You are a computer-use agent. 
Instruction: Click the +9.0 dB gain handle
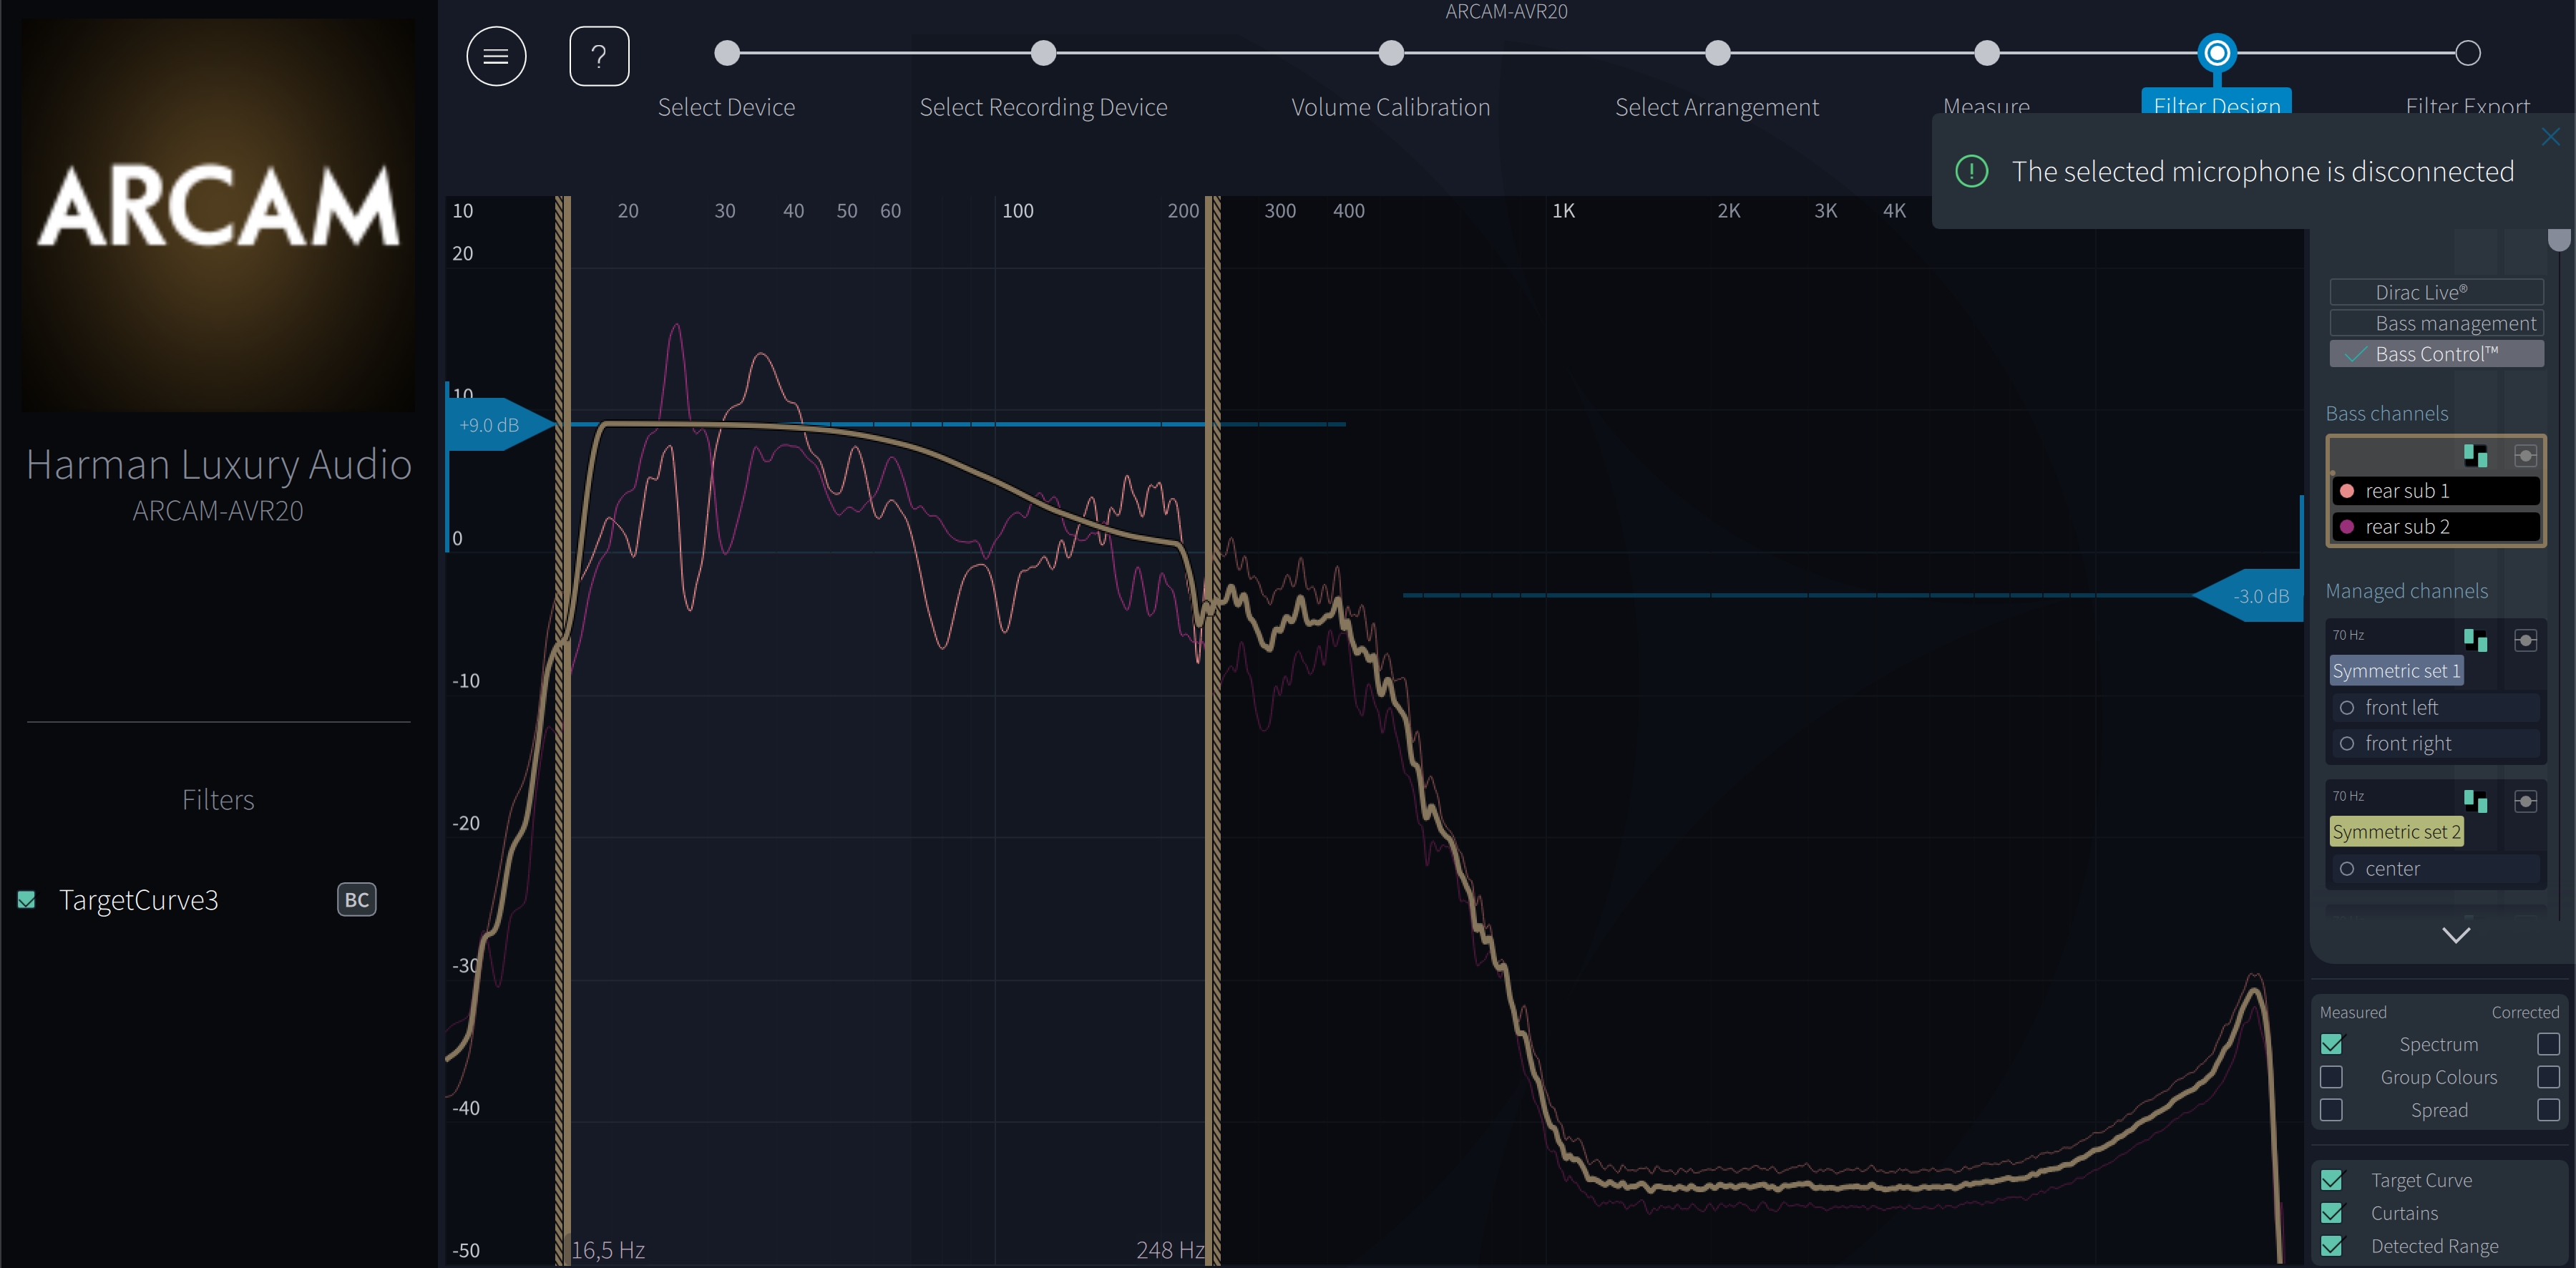coord(500,425)
